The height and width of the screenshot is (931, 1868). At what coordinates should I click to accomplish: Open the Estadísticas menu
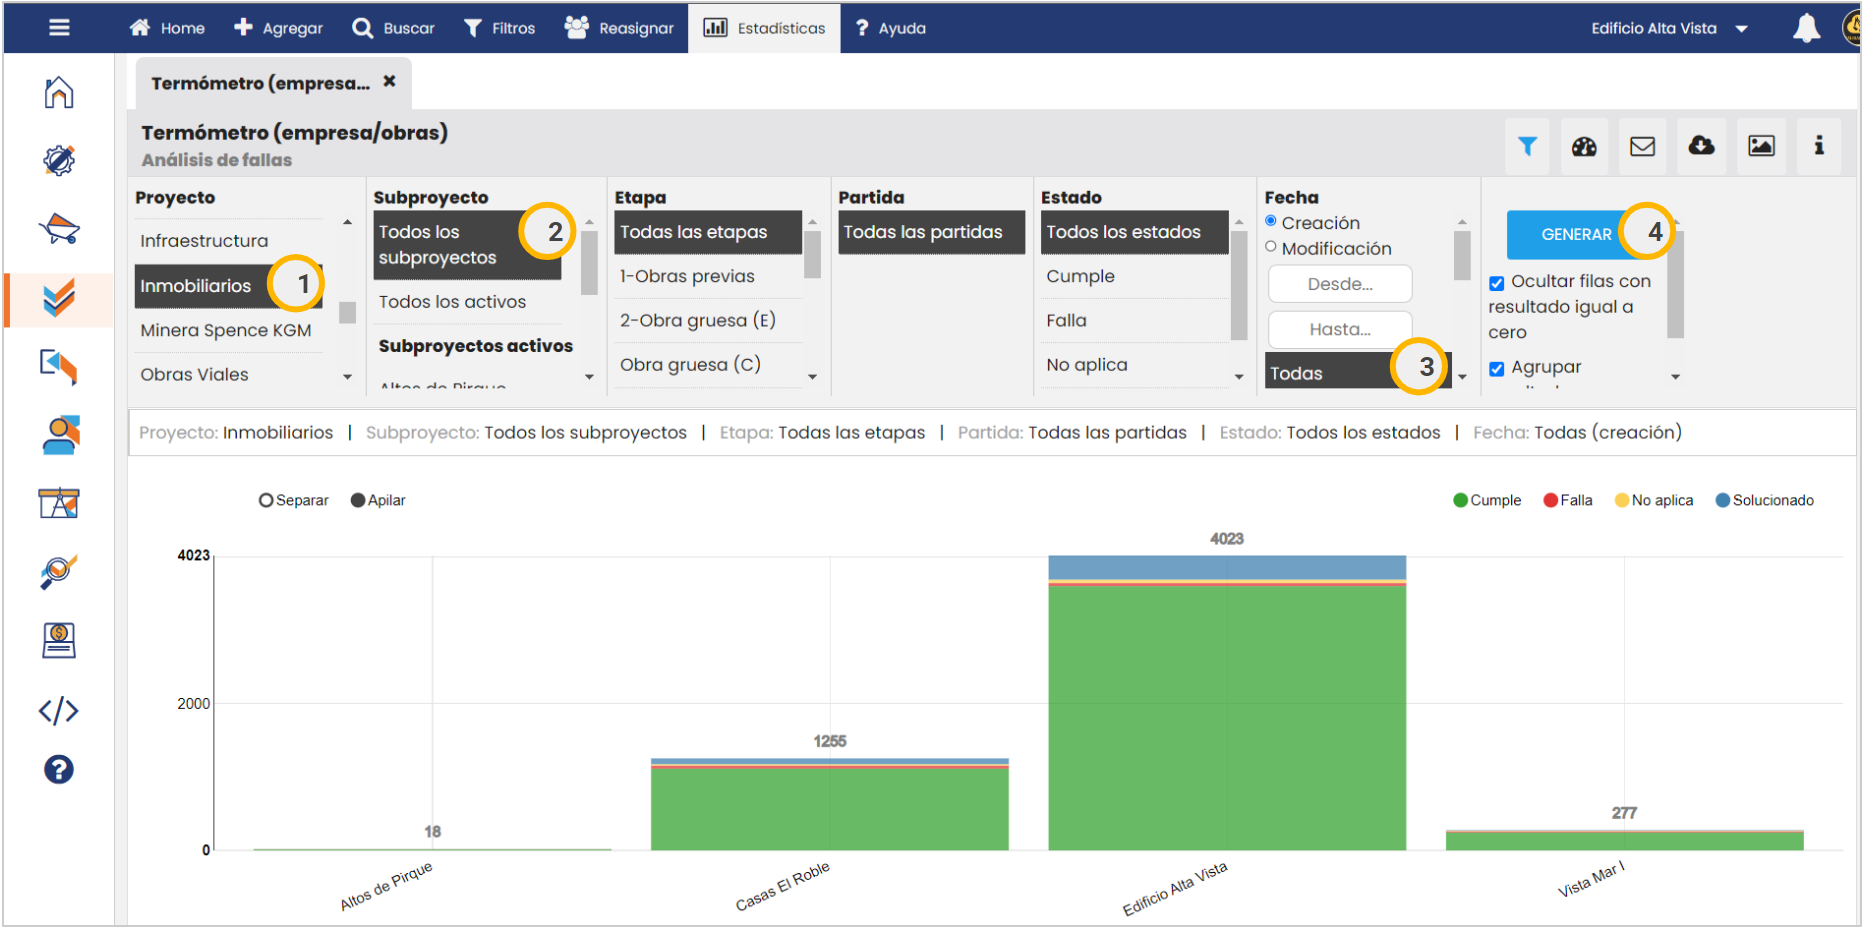pos(767,29)
